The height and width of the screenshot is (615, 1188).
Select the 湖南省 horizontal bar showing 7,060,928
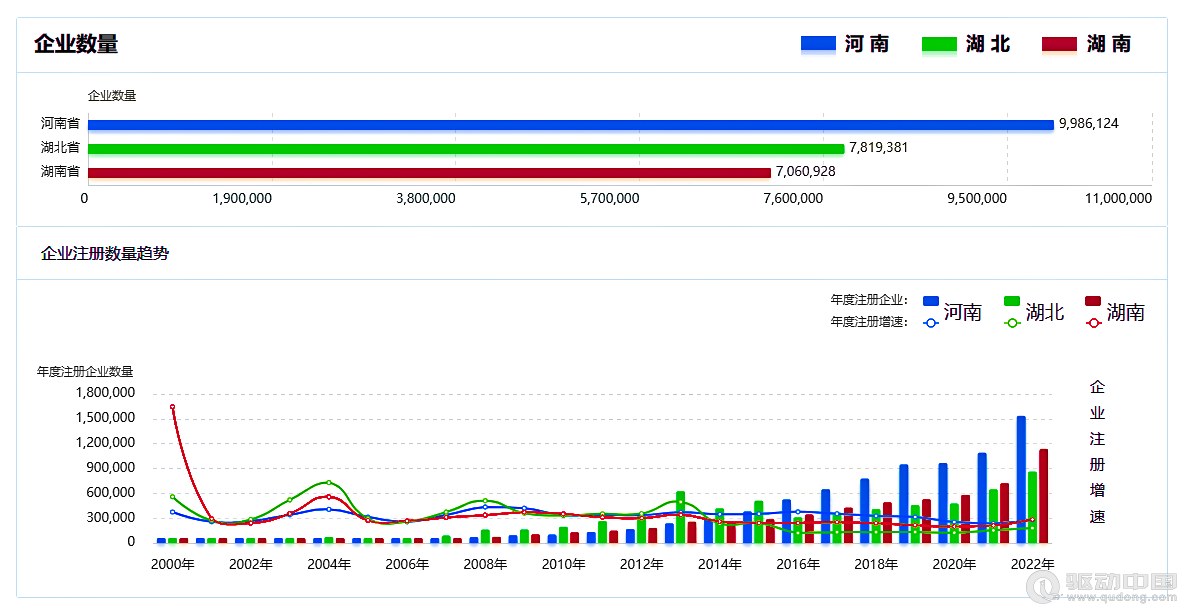tap(429, 173)
